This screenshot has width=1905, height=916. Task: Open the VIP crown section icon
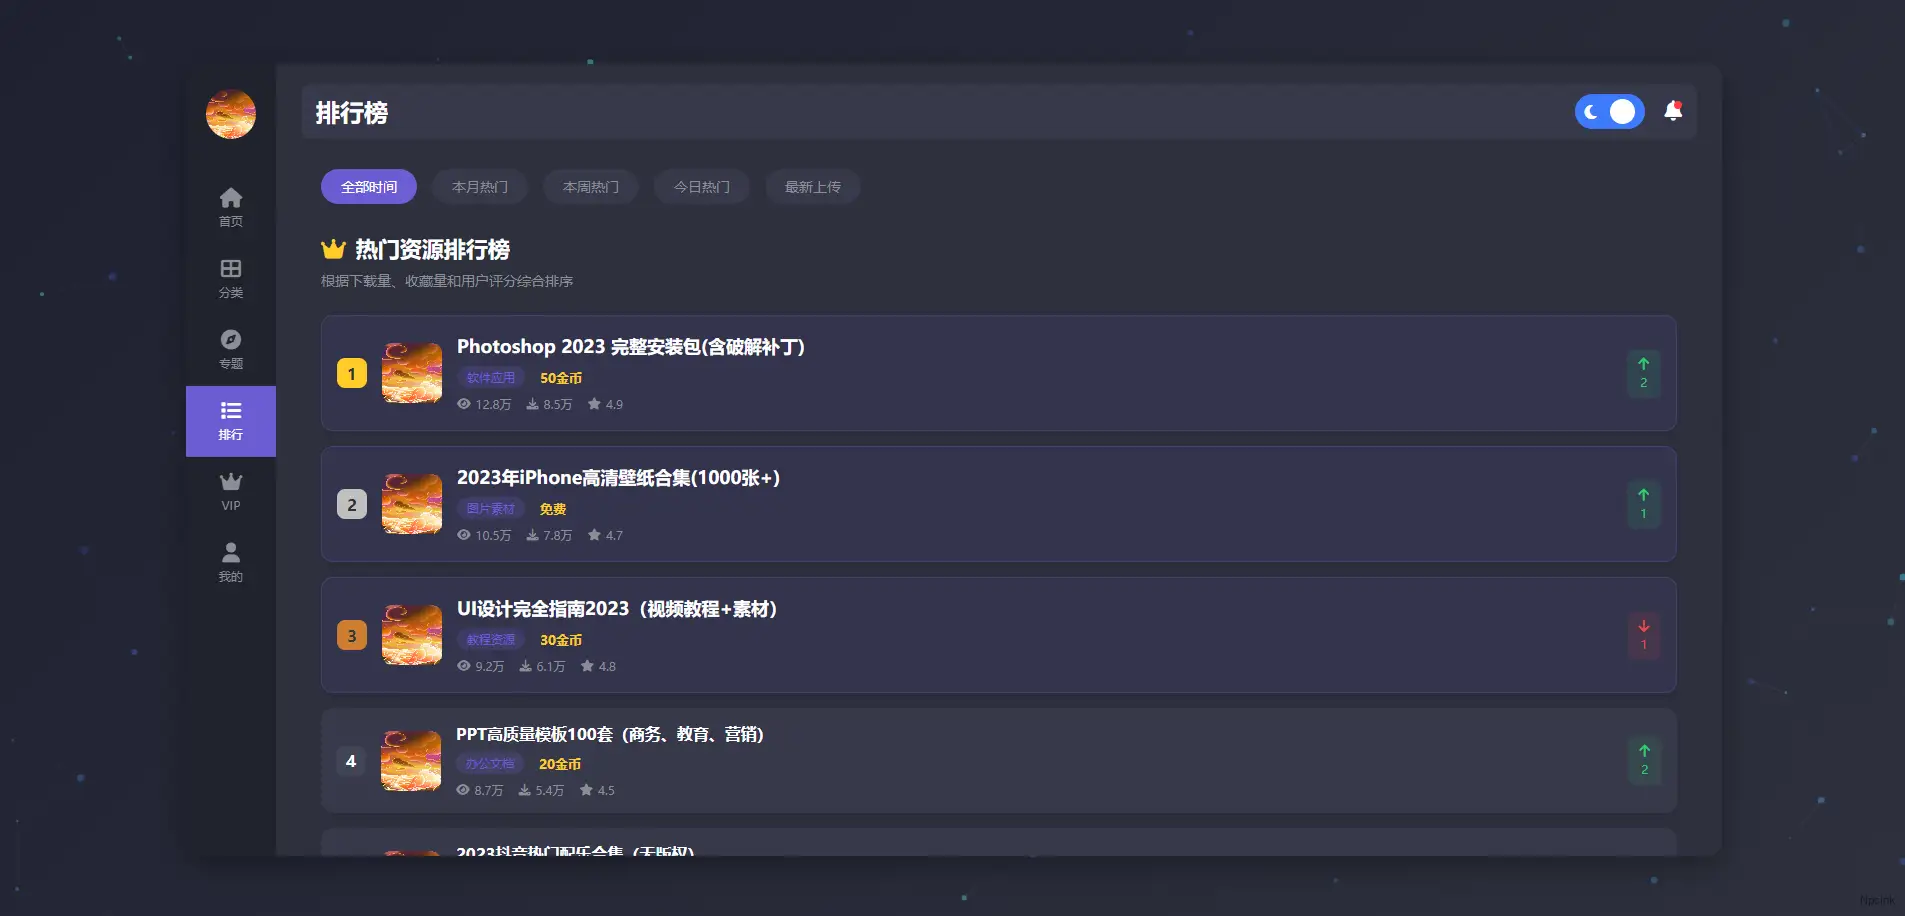tap(230, 482)
